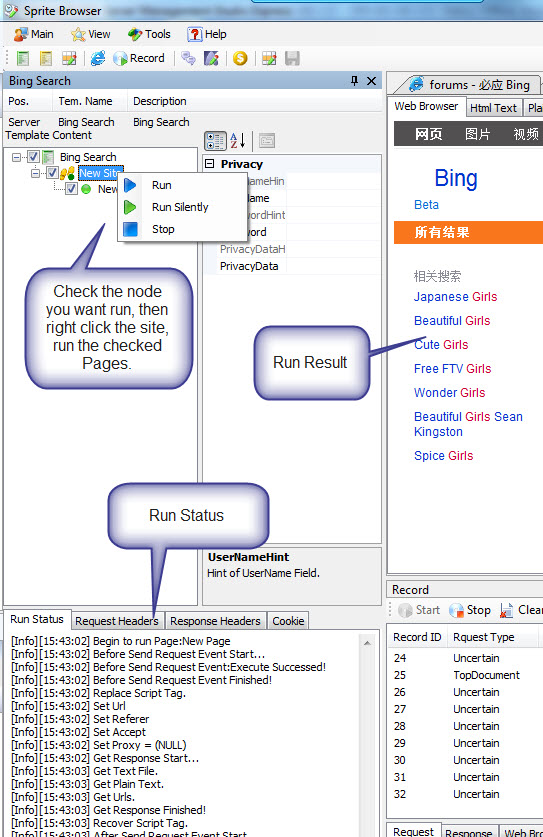This screenshot has height=837, width=543.
Task: Click the people icon of New Site node
Action: (x=67, y=173)
